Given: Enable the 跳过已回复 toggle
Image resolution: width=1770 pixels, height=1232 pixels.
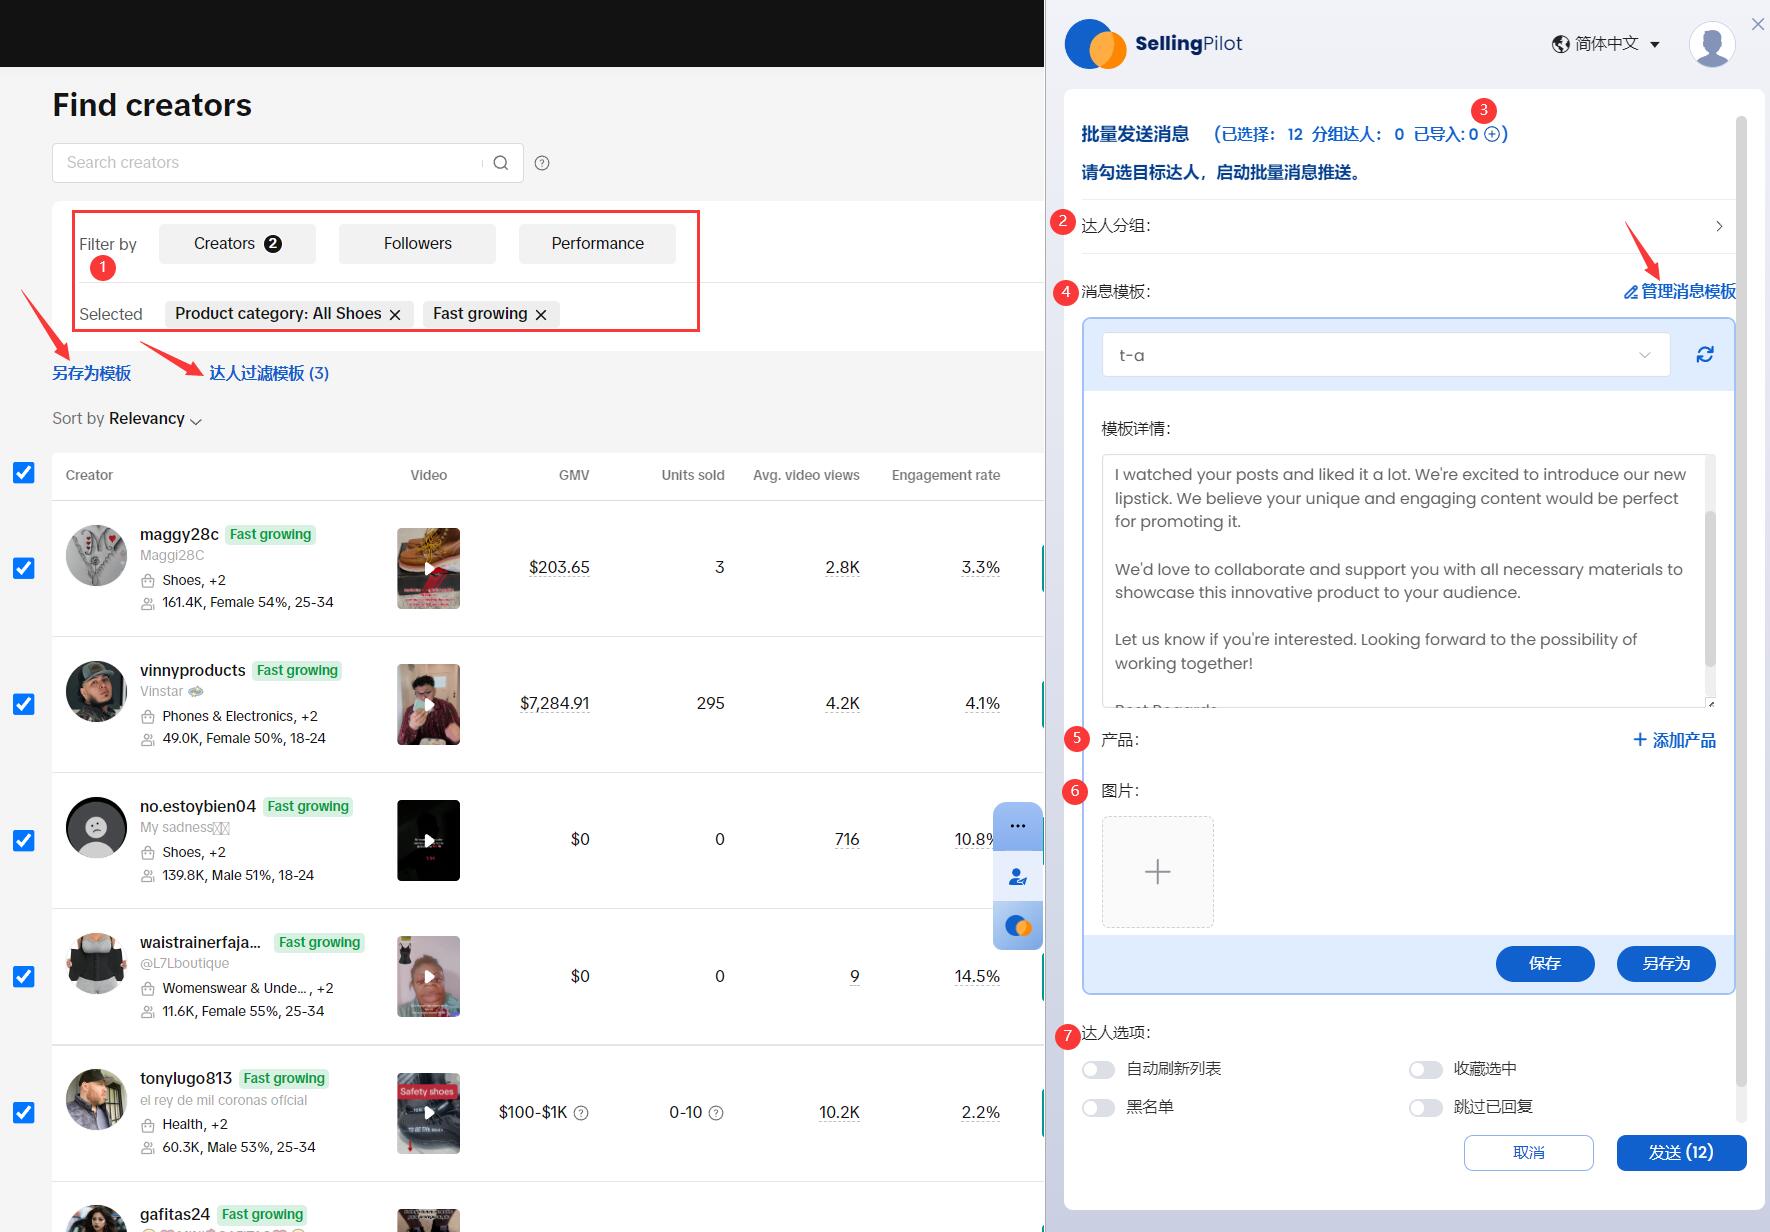Looking at the screenshot, I should 1426,1108.
